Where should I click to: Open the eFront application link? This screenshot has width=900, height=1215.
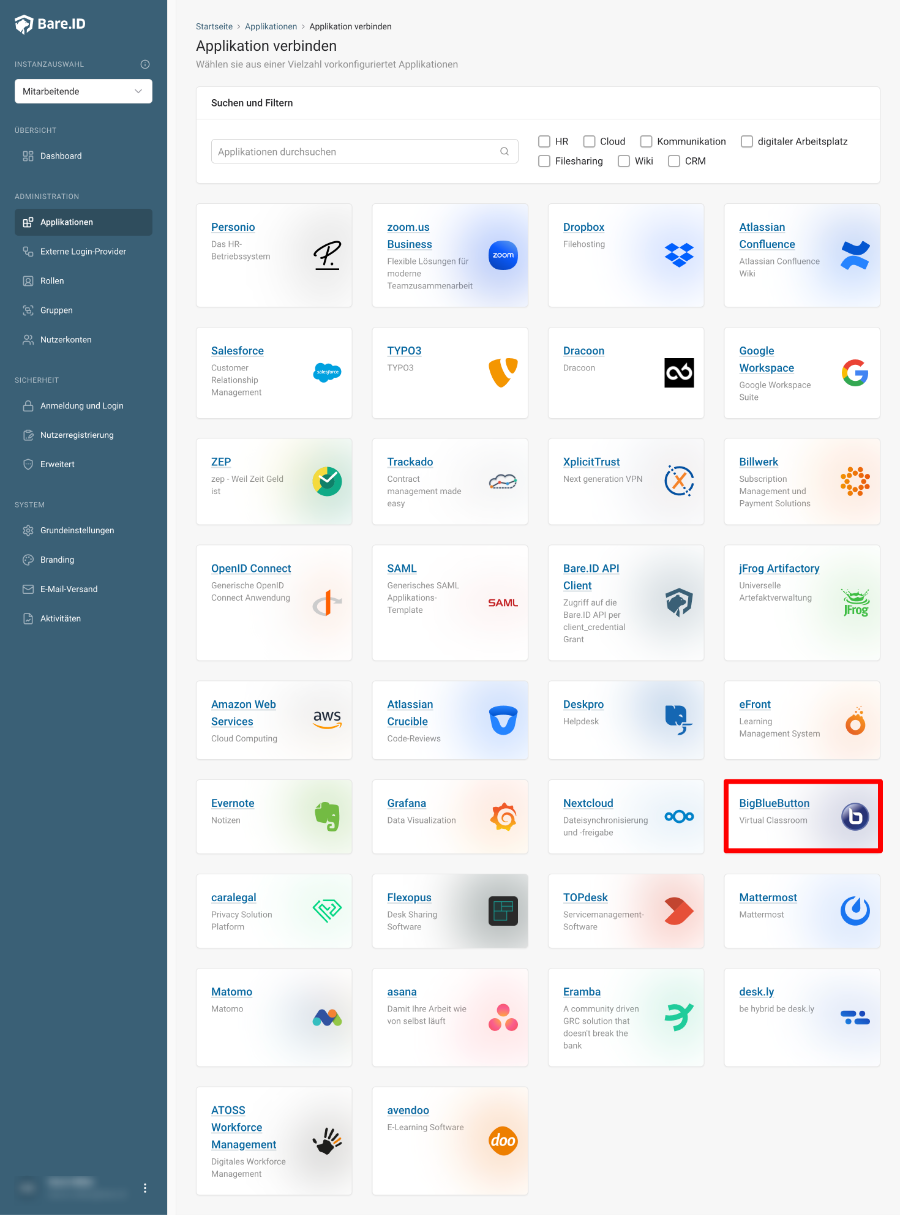coord(755,704)
